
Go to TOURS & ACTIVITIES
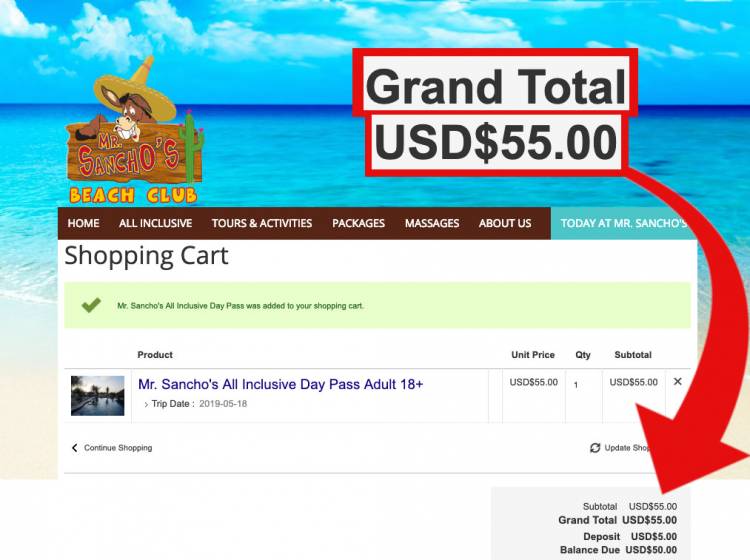[x=262, y=223]
